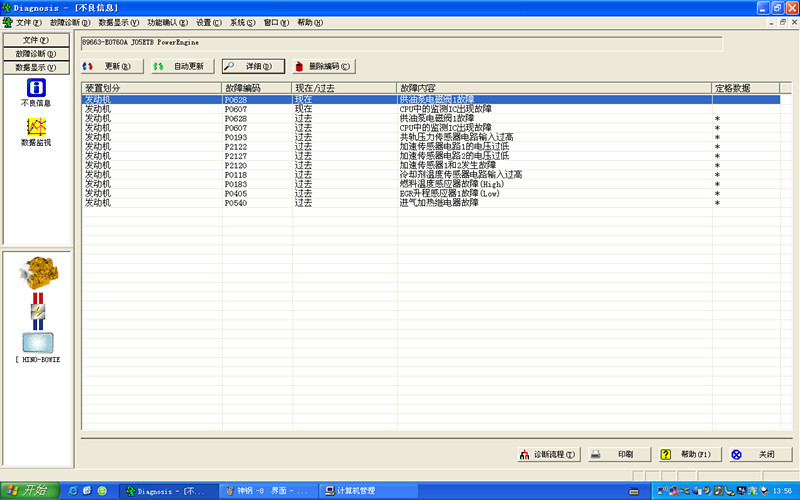Select fault code P0183
The height and width of the screenshot is (500, 800).
236,184
